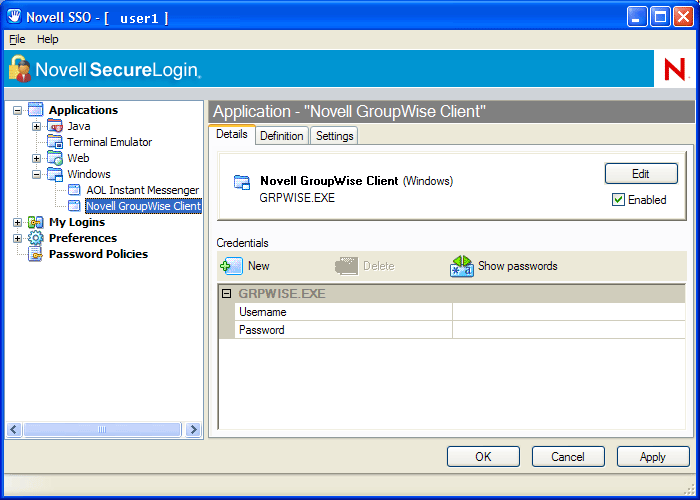The height and width of the screenshot is (500, 700).
Task: Click the Password row label
Action: click(x=262, y=330)
